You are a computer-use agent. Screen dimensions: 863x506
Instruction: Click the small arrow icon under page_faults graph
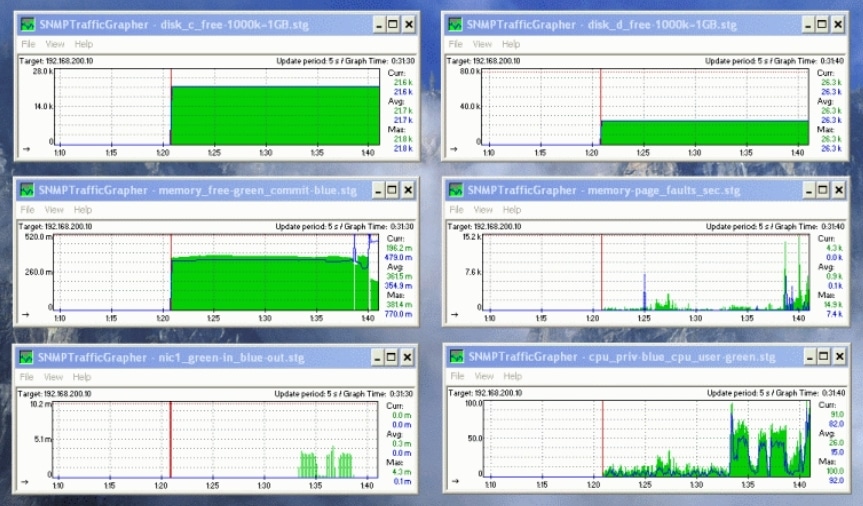click(455, 315)
